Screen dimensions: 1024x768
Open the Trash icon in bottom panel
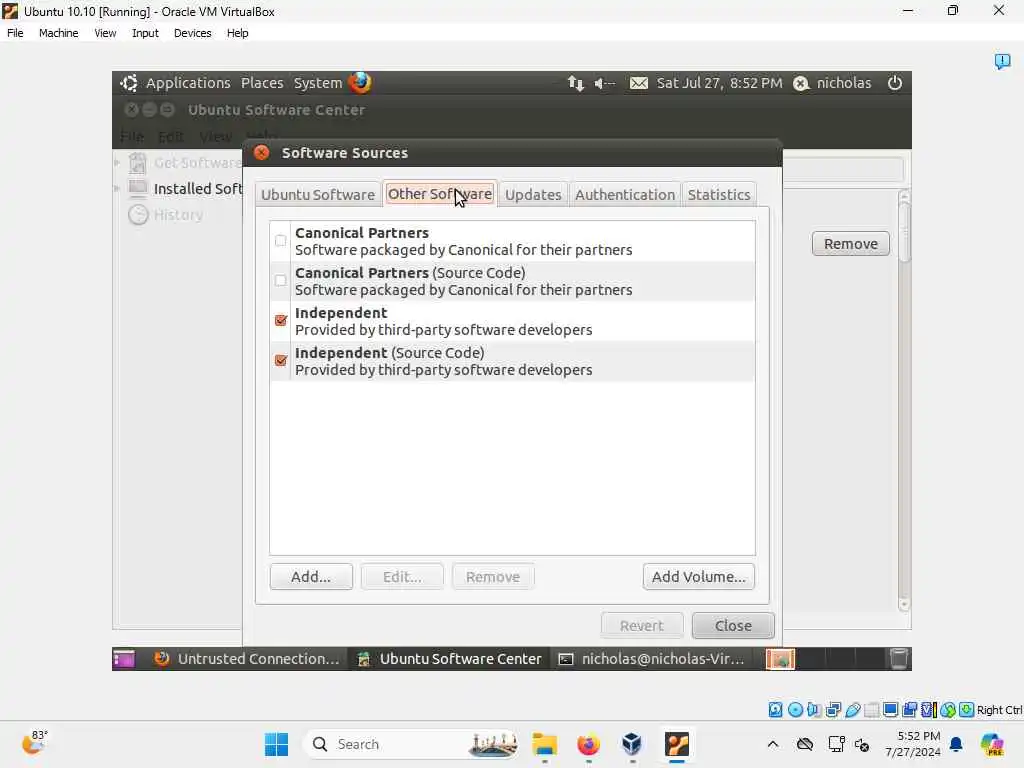pos(899,659)
